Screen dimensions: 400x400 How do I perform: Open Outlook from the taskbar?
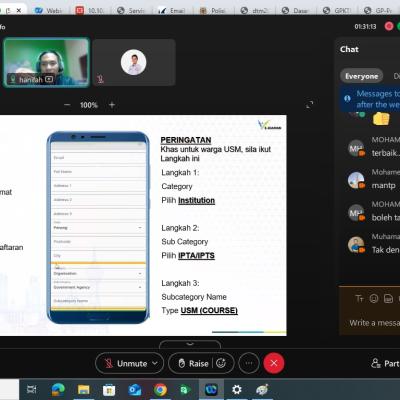coord(135,389)
